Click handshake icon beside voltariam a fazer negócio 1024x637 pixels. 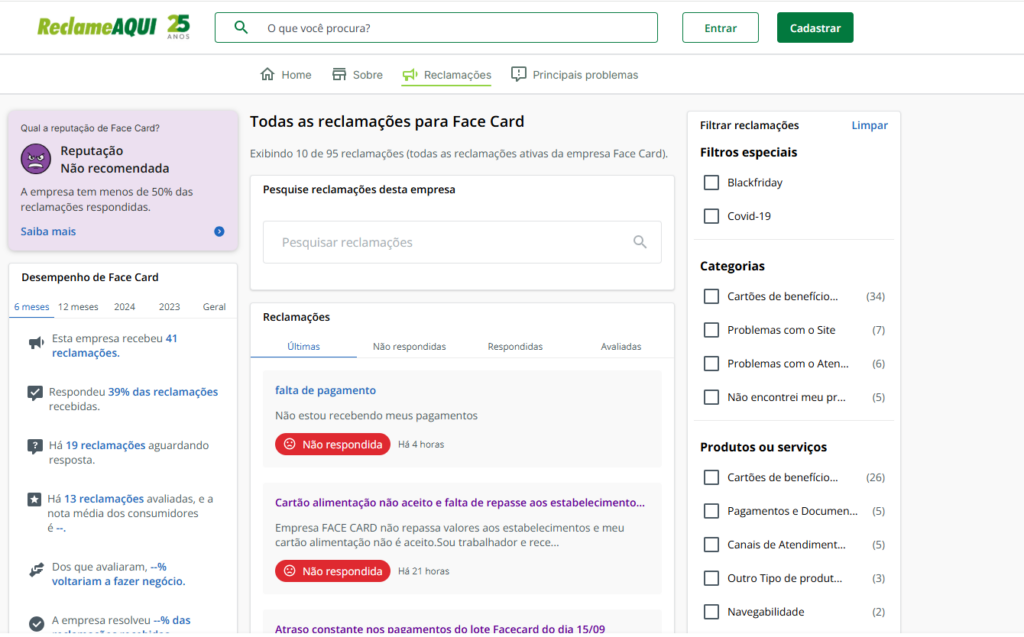click(37, 570)
